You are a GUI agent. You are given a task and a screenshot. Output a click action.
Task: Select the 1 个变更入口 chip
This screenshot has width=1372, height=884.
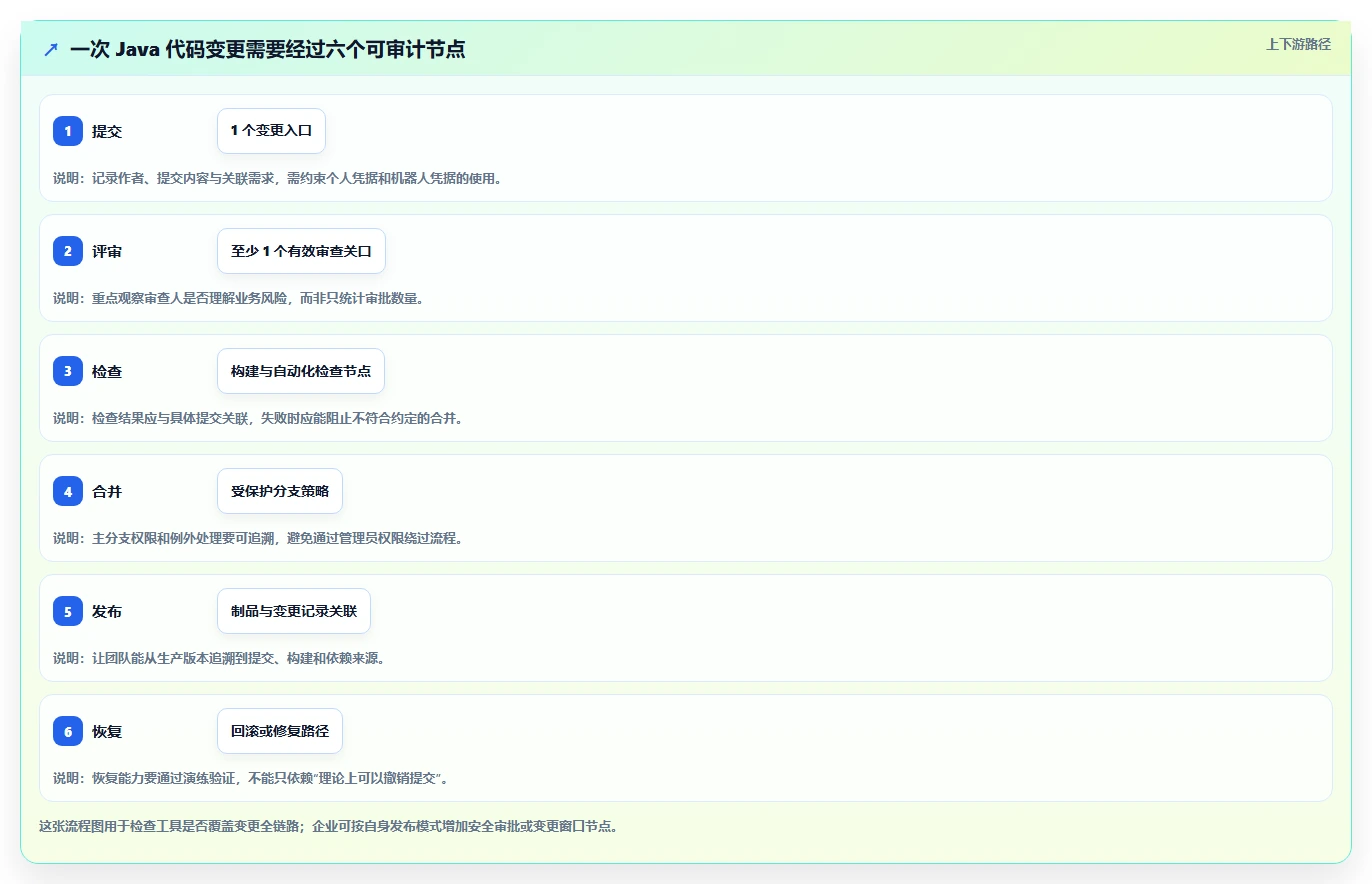271,131
